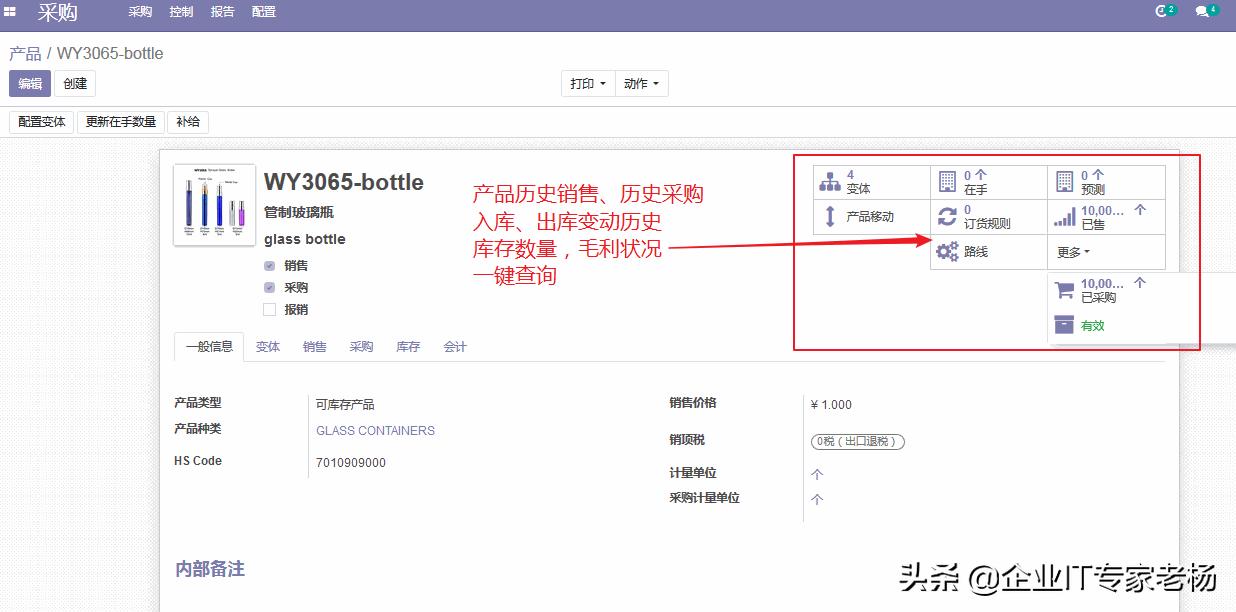
Task: Open the apps grid menu in the top bar
Action: pos(10,11)
